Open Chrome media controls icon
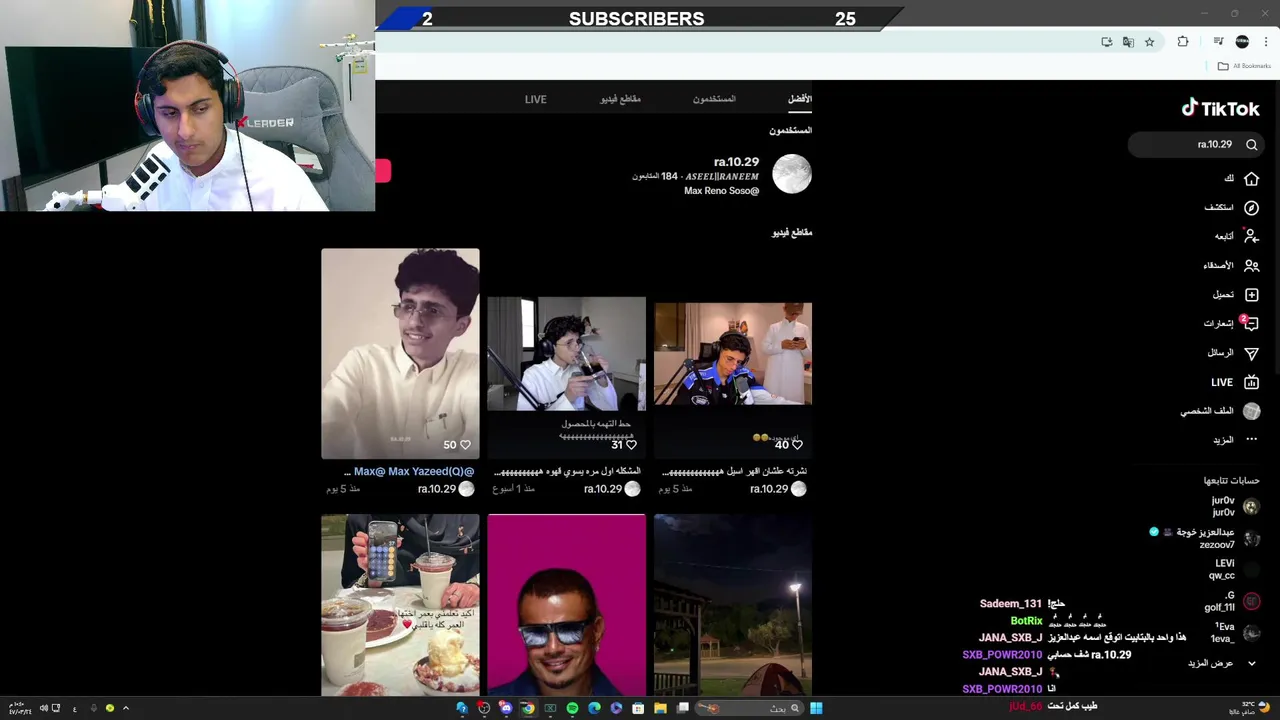The width and height of the screenshot is (1280, 720). coord(1218,42)
